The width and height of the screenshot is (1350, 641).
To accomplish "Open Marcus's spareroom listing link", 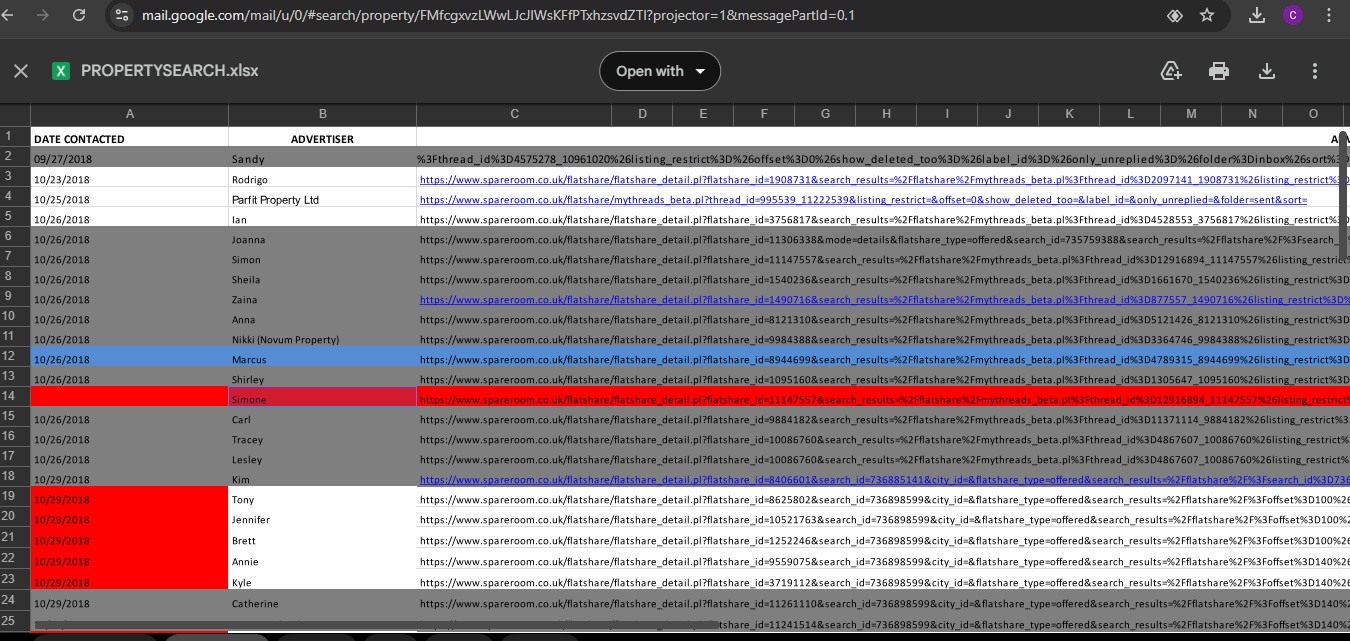I will pyautogui.click(x=883, y=360).
